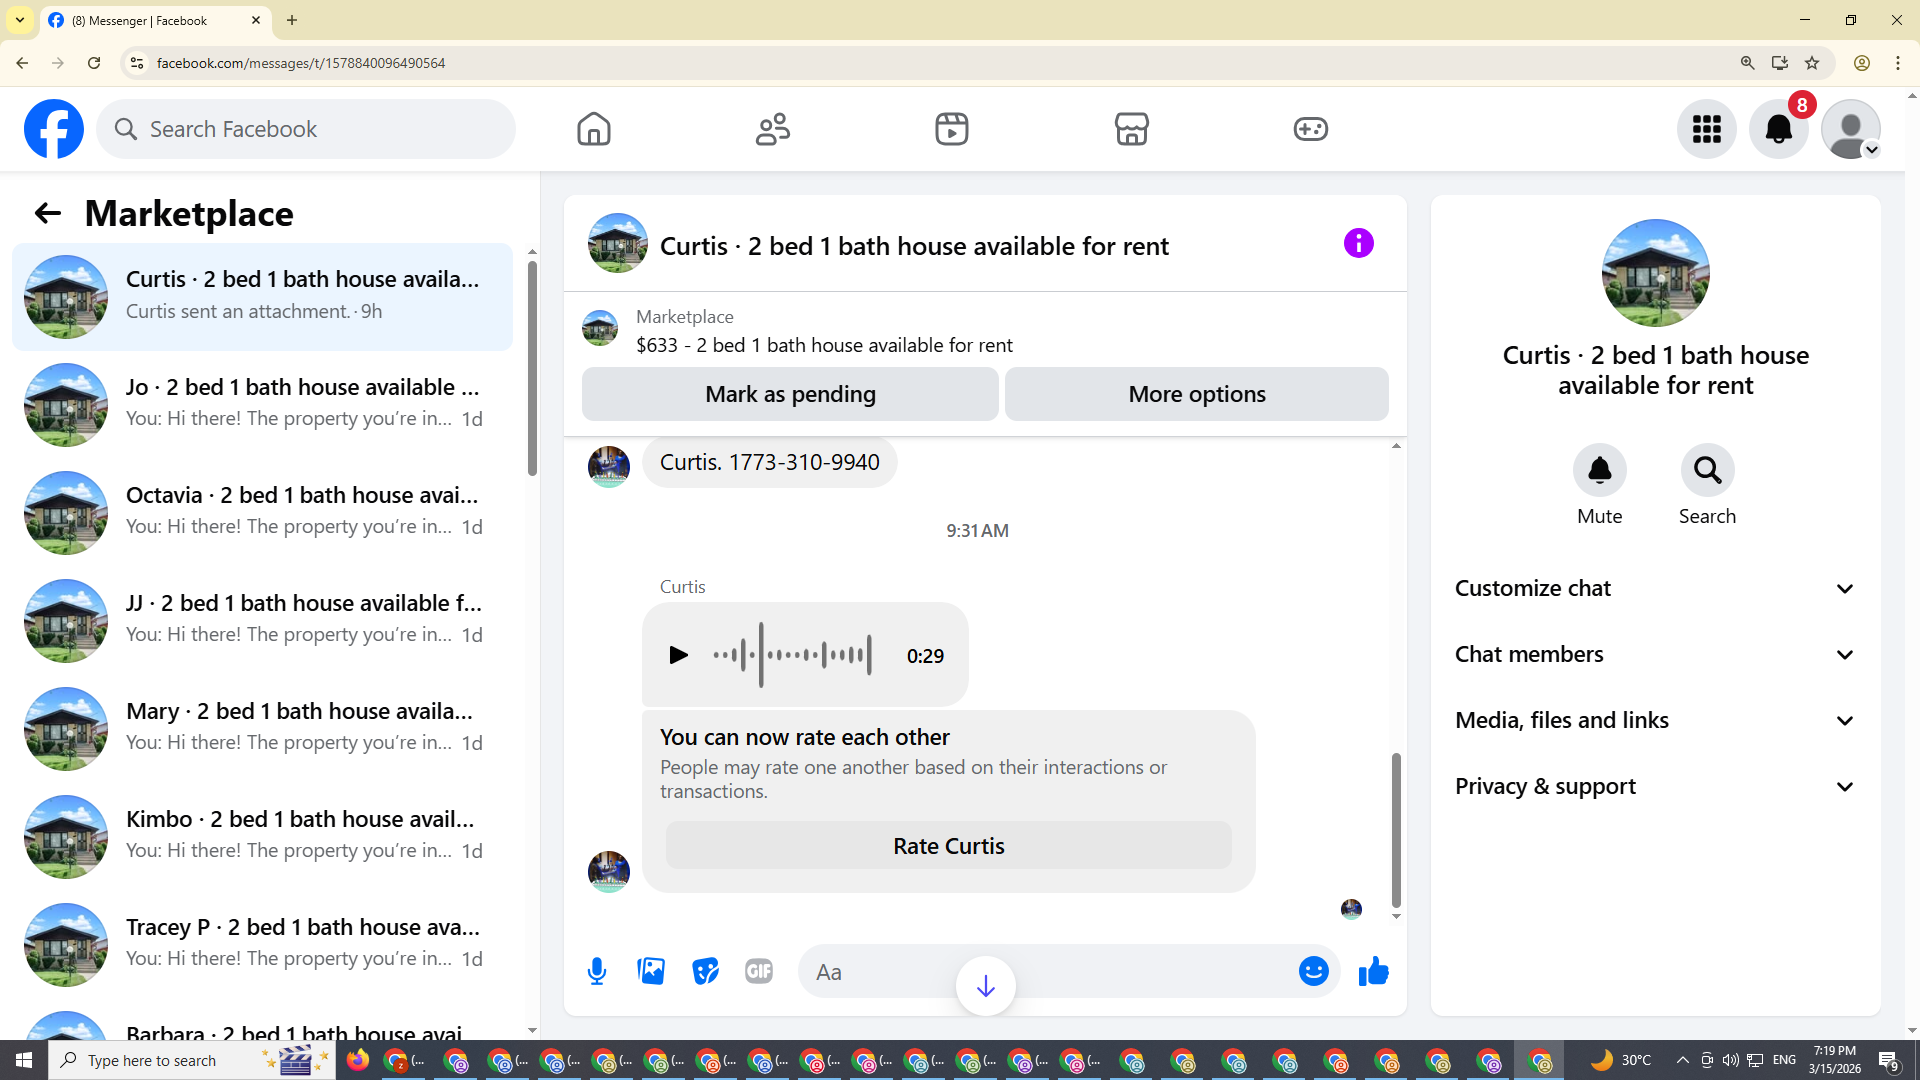Open the Gaming controller icon
Image resolution: width=1920 pixels, height=1080 pixels.
coord(1311,129)
